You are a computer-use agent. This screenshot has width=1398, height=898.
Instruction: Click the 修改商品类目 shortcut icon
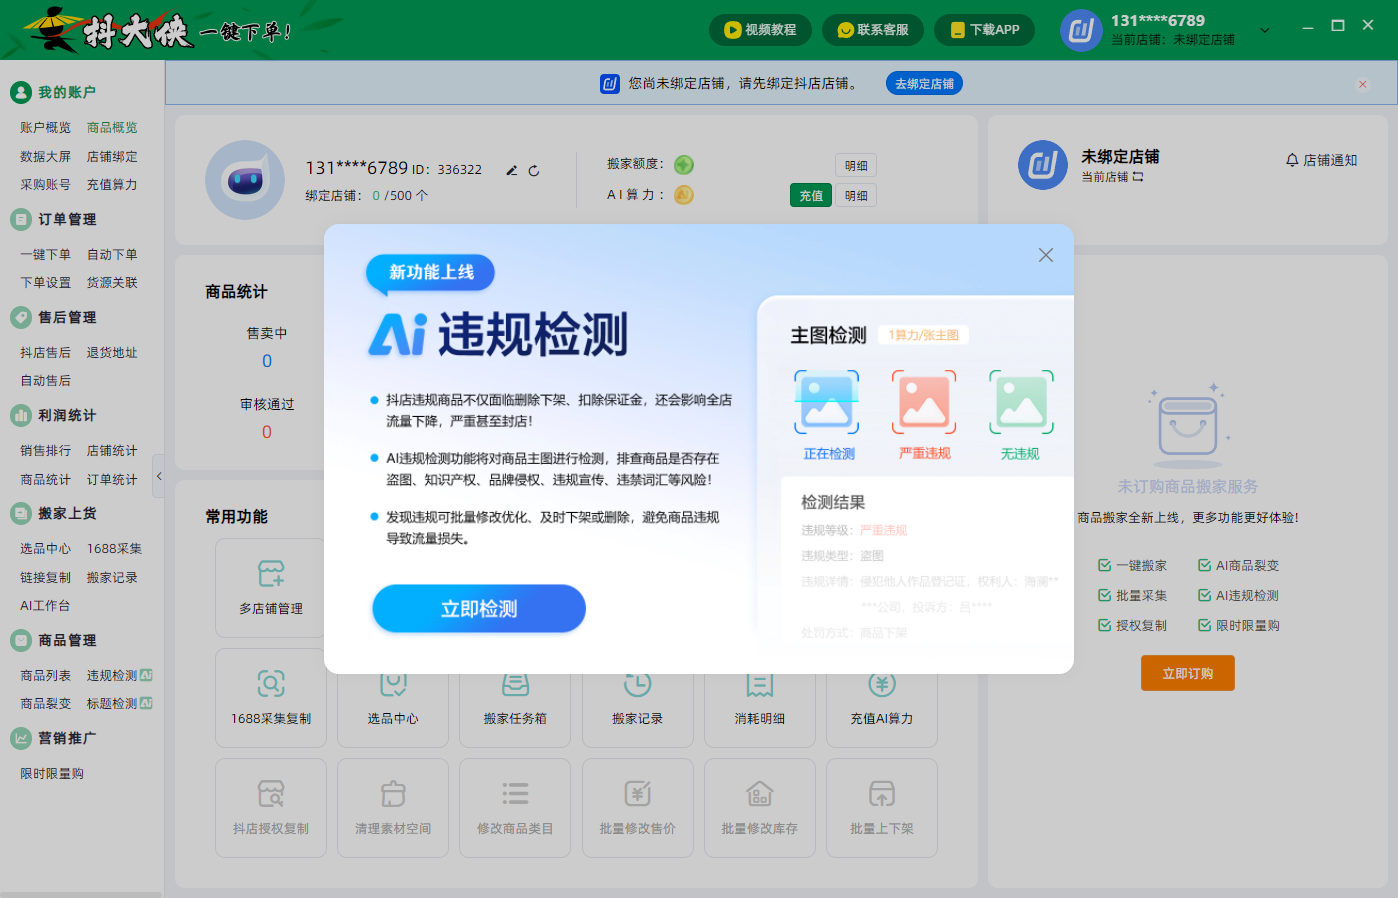[515, 794]
